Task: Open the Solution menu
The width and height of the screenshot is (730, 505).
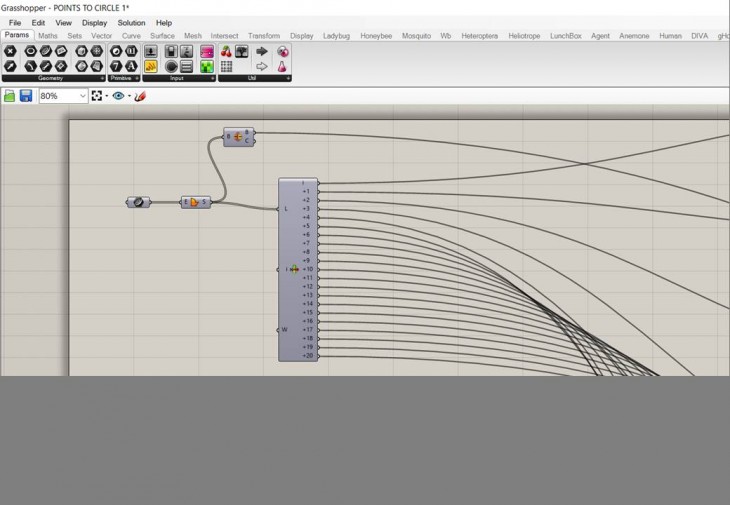Action: coord(131,22)
